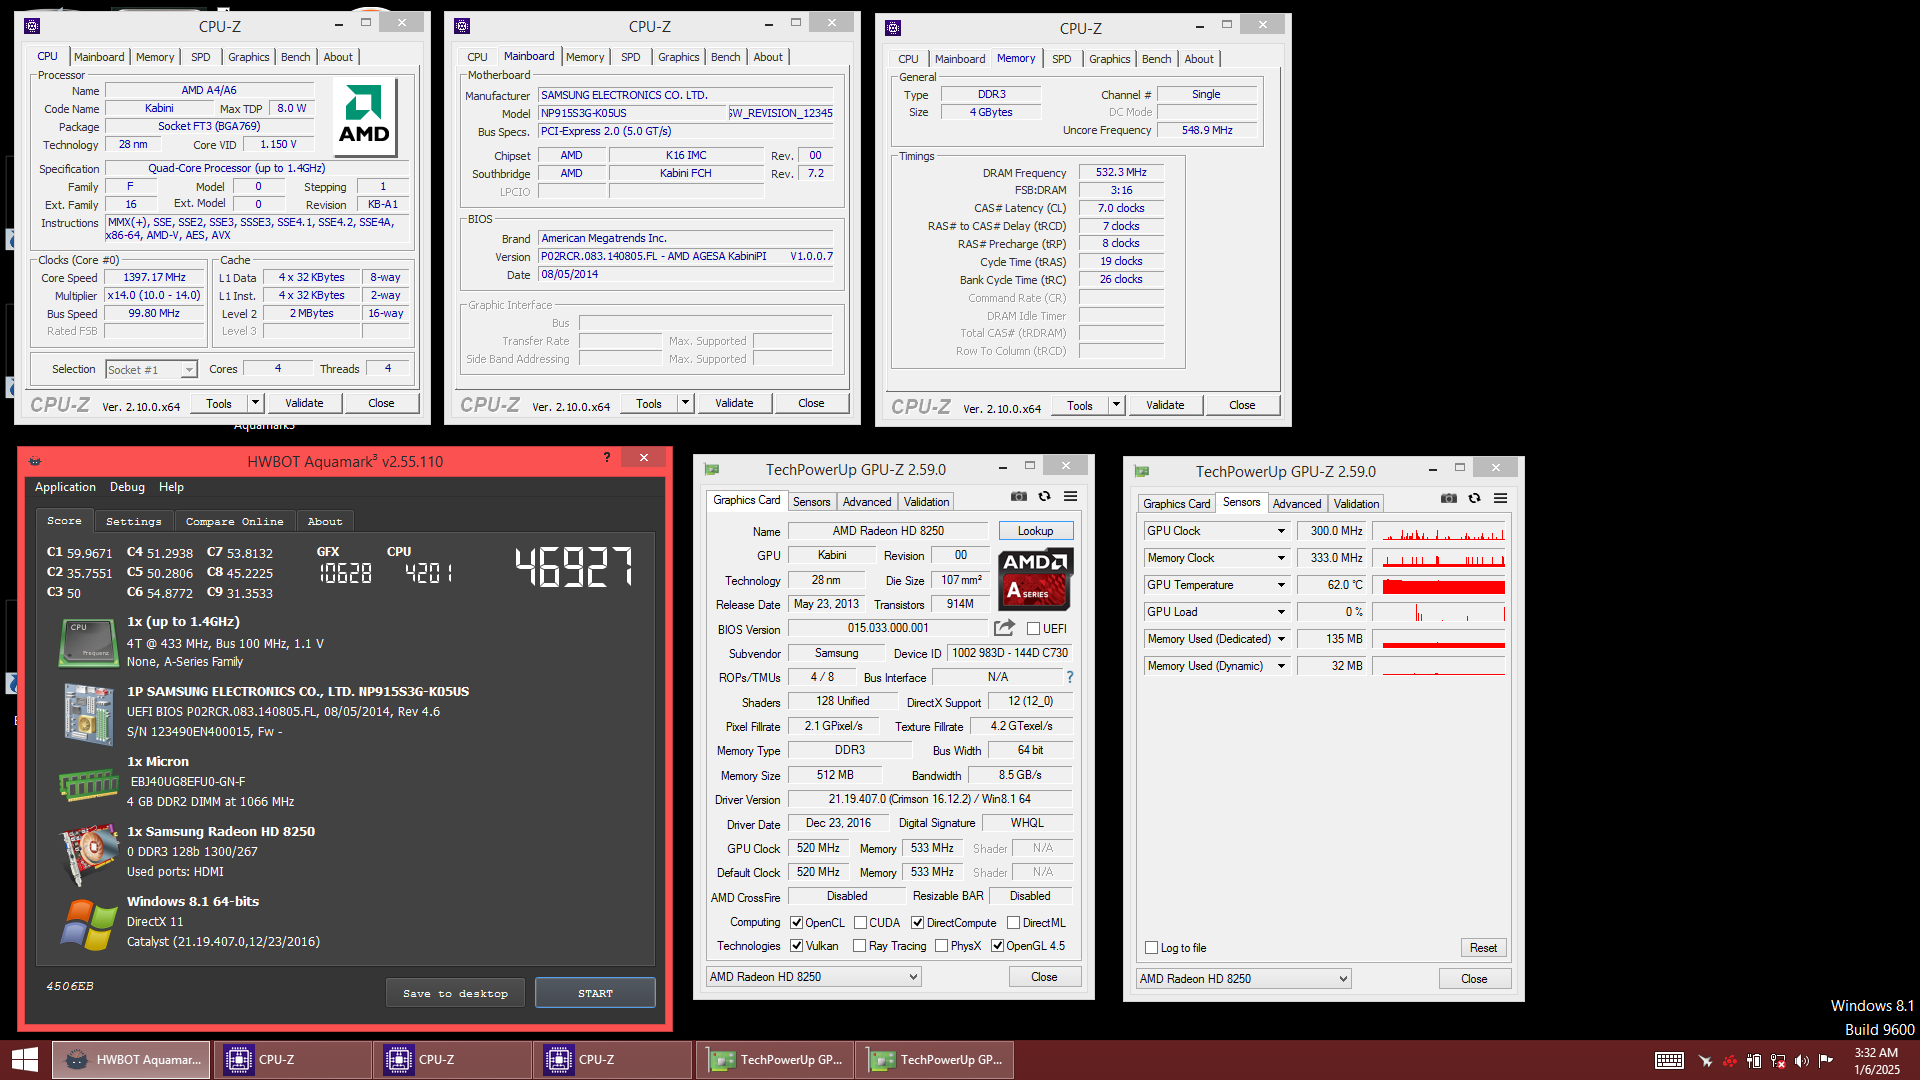Viewport: 1920px width, 1080px height.
Task: Click refresh icon in left GPU-Z window
Action: 1044,496
